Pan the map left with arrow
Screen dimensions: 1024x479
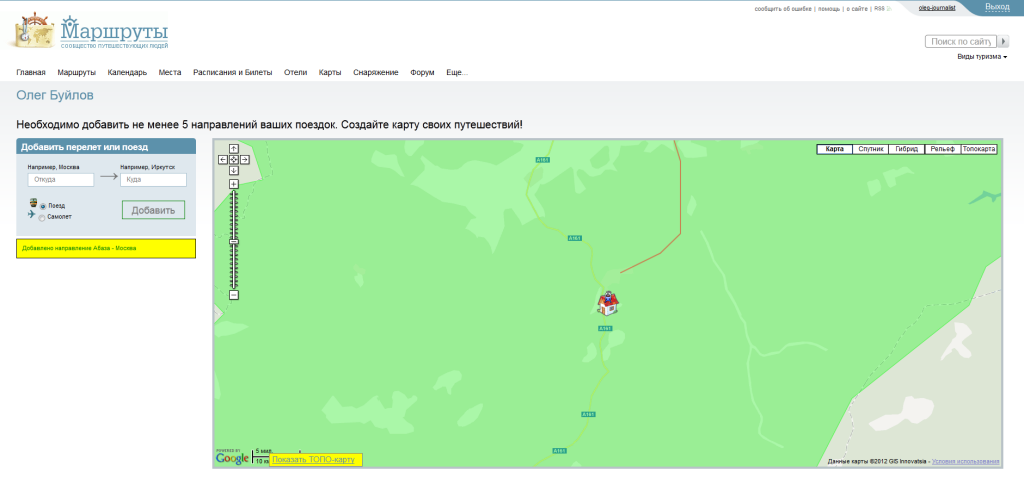tap(223, 159)
